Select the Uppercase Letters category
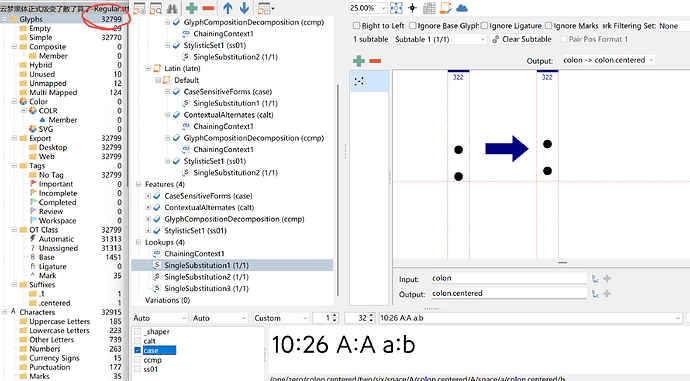This screenshot has height=381, width=690. click(59, 322)
